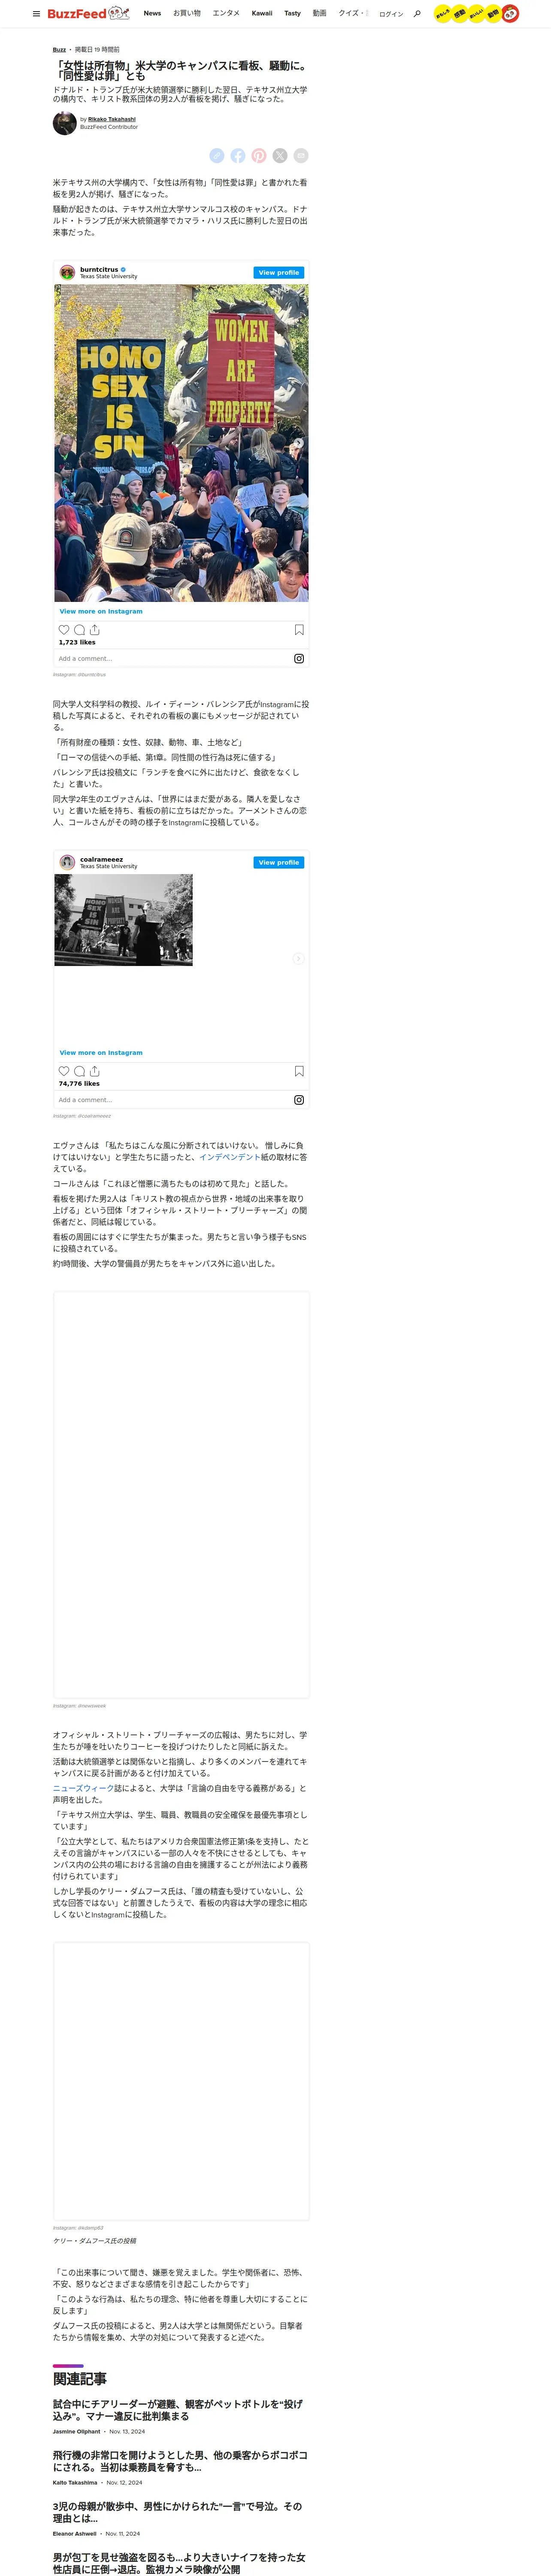Open comments on the burntcitrus Instagram post
Image resolution: width=551 pixels, height=2576 pixels.
pos(79,630)
